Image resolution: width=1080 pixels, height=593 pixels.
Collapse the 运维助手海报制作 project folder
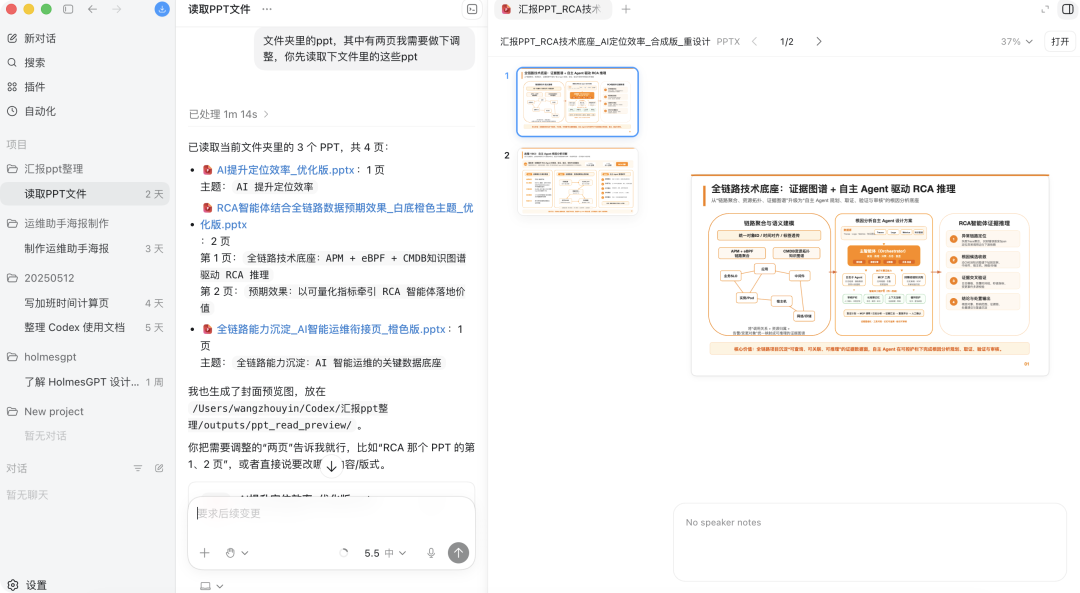(x=85, y=223)
